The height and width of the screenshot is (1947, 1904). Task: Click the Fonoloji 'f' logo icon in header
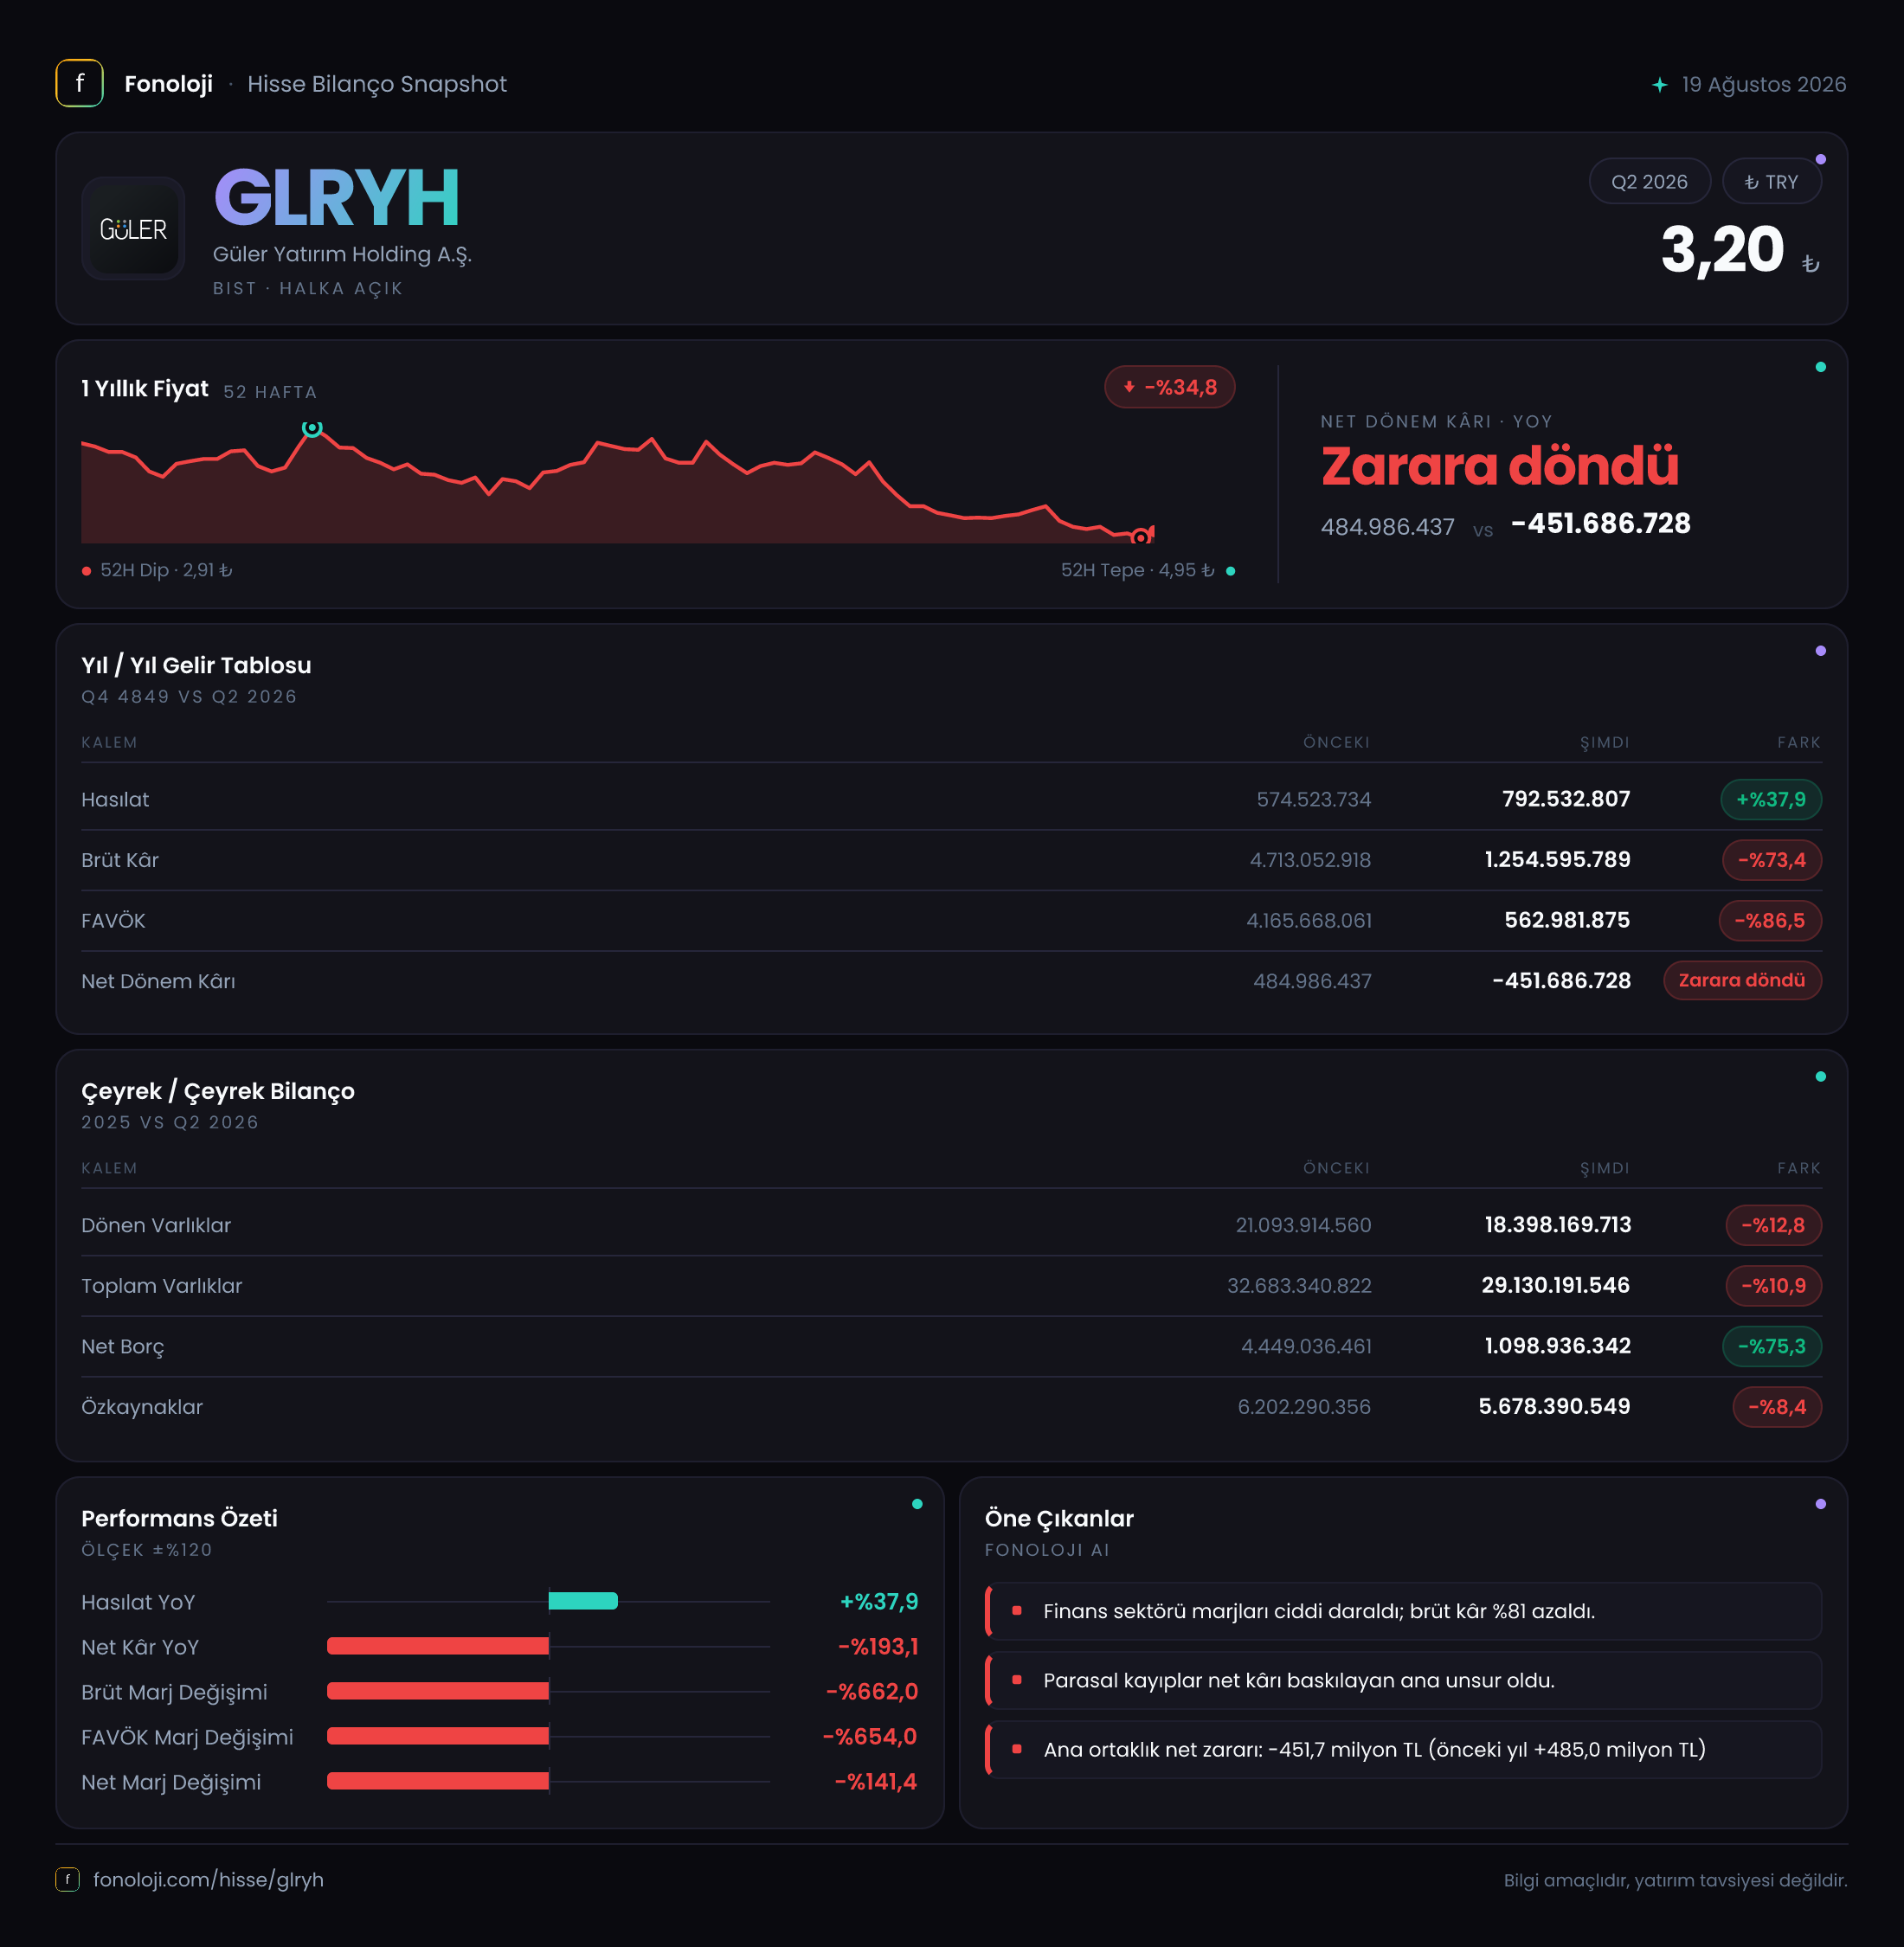coord(79,84)
